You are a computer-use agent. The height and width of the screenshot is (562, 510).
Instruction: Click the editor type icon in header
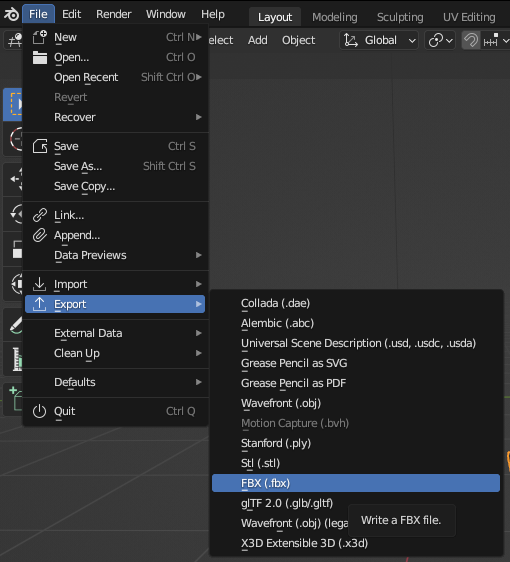click(13, 40)
